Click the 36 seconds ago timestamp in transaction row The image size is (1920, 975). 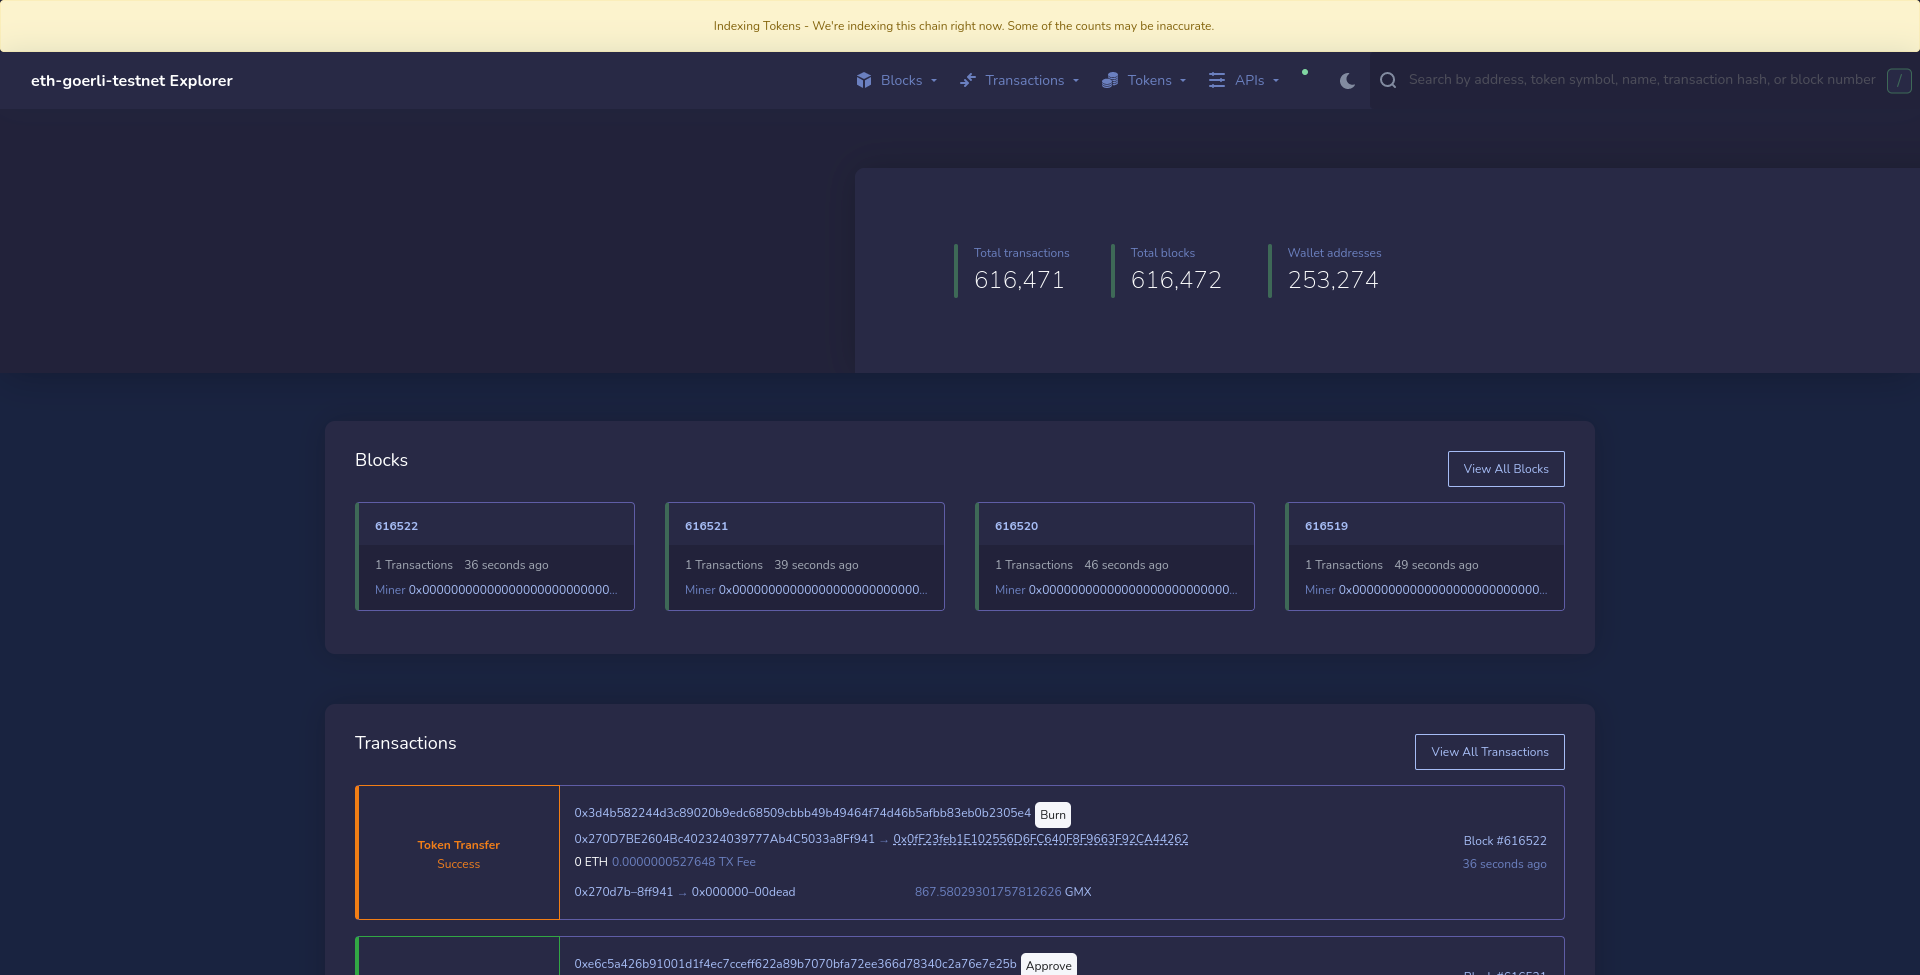(1504, 864)
